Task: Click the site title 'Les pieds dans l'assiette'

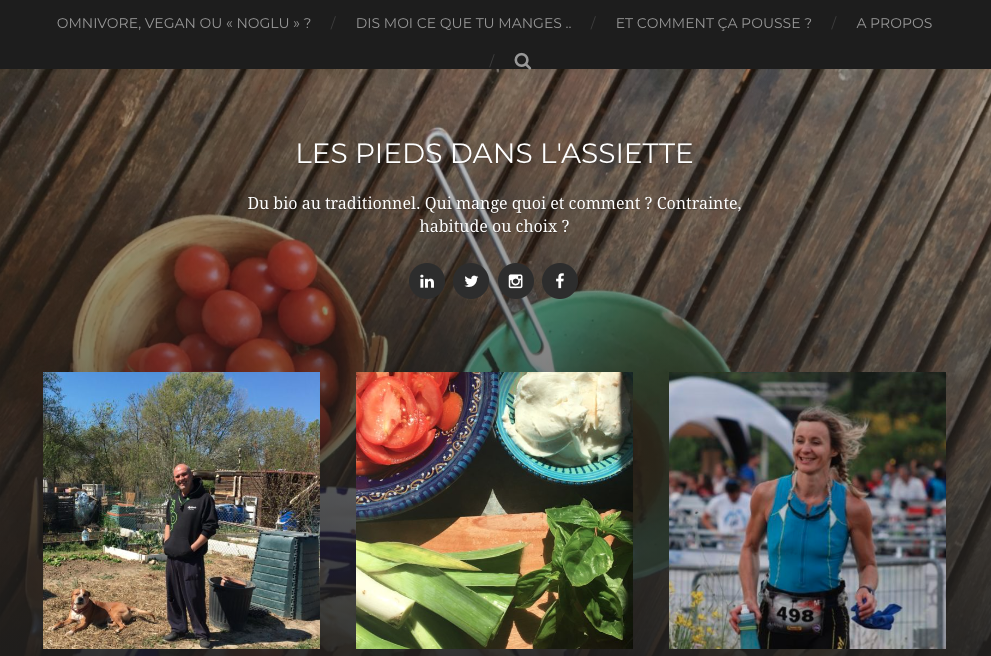Action: pyautogui.click(x=494, y=154)
